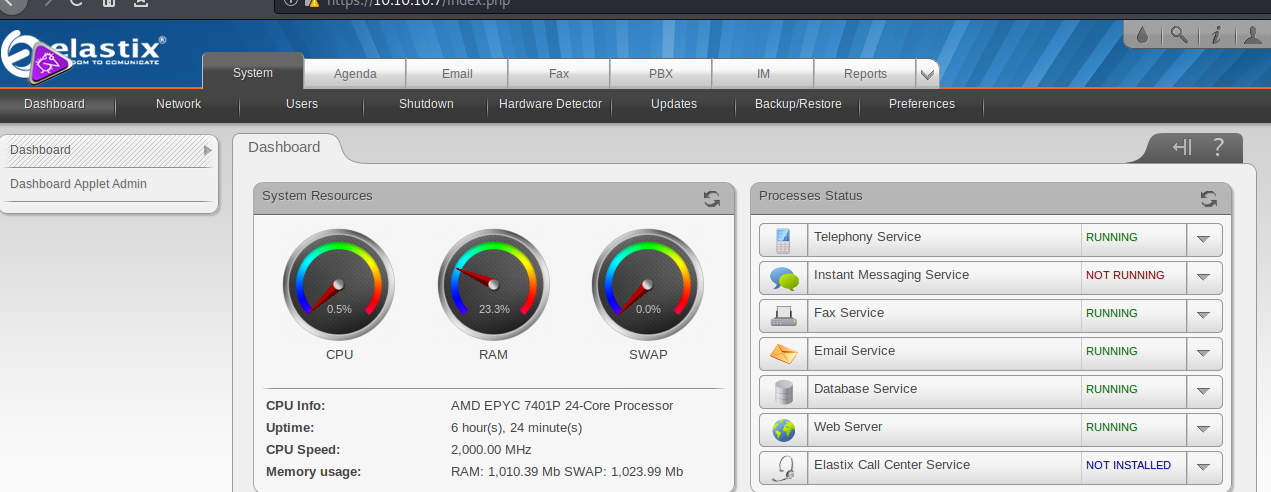Expand Instant Messaging Service options dropdown

click(x=1203, y=278)
